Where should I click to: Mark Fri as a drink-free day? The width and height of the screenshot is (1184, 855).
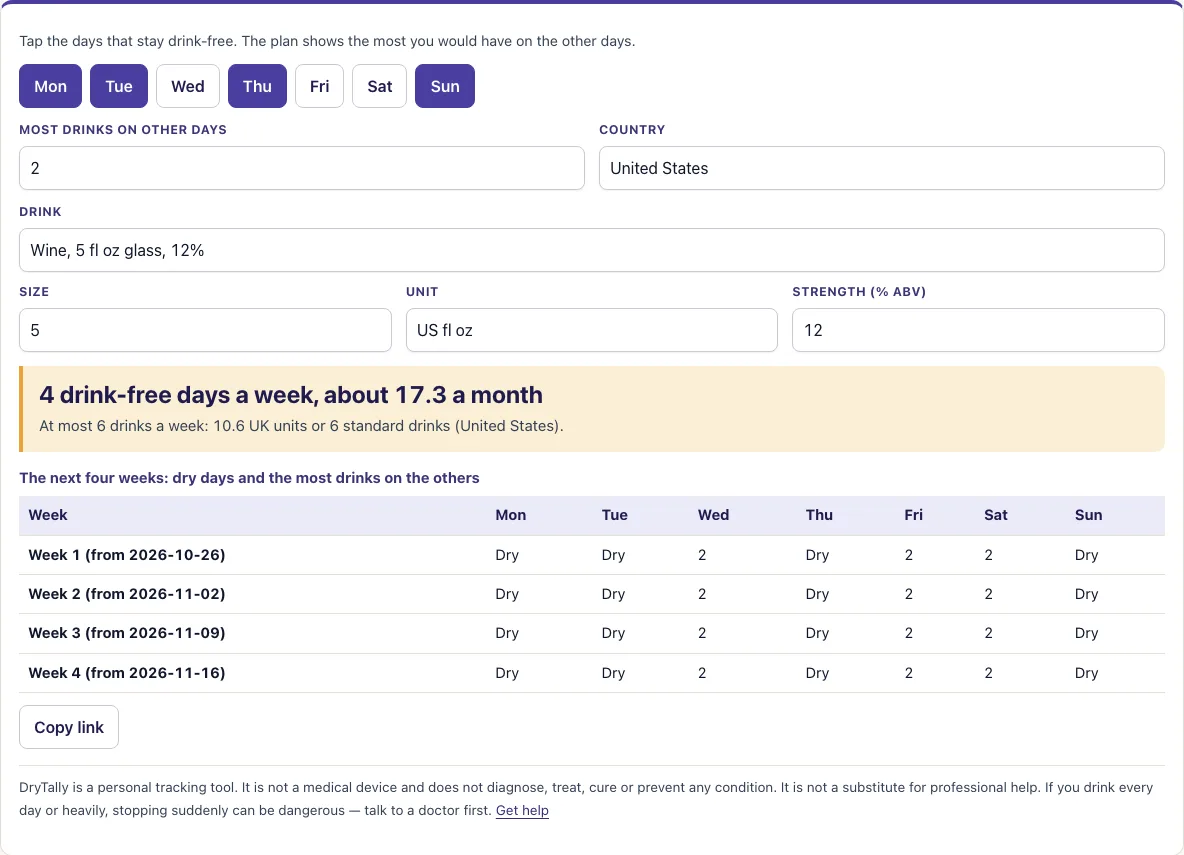pos(319,86)
